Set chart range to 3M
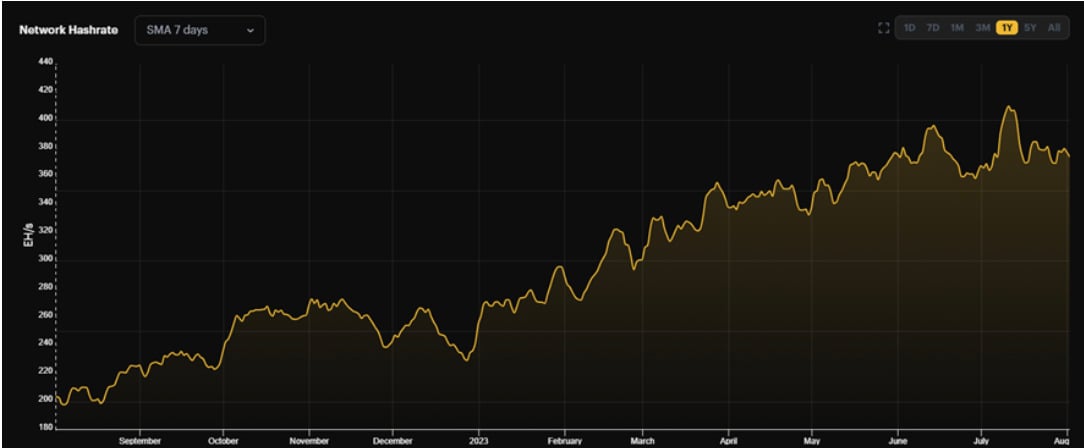 982,28
